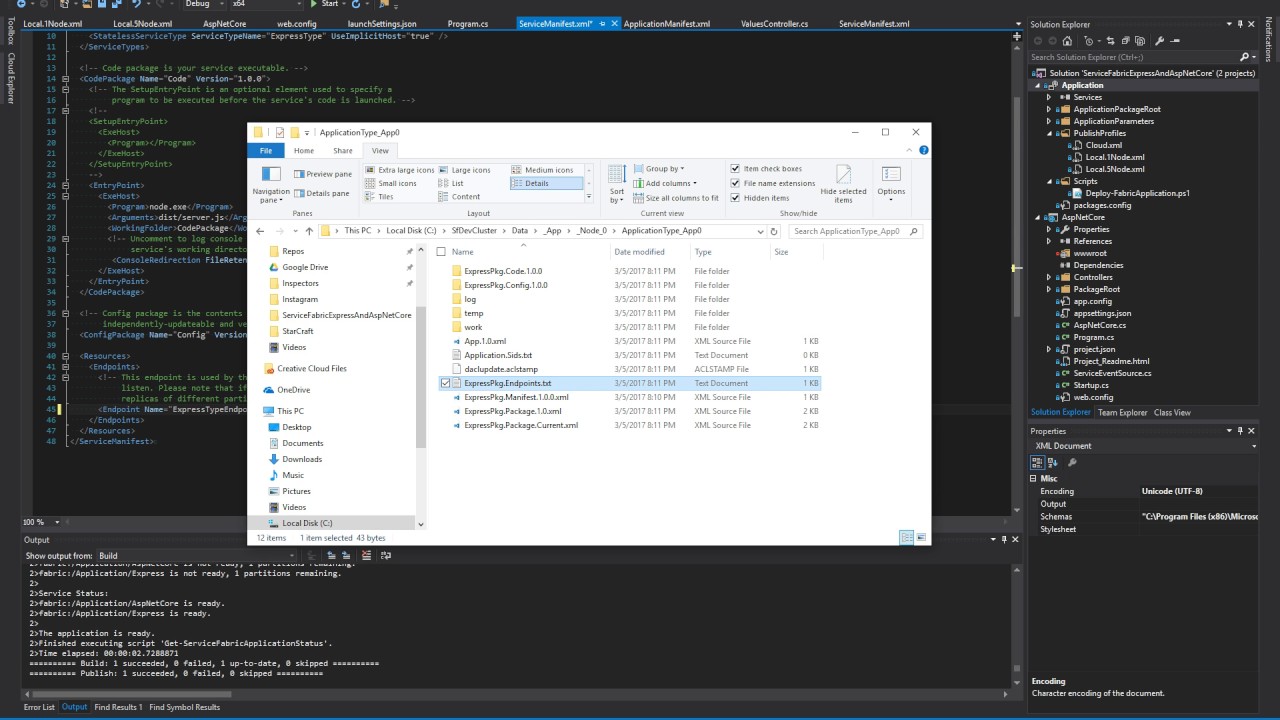Open OneDrive in navigation pane
This screenshot has width=1280, height=720.
click(x=294, y=390)
